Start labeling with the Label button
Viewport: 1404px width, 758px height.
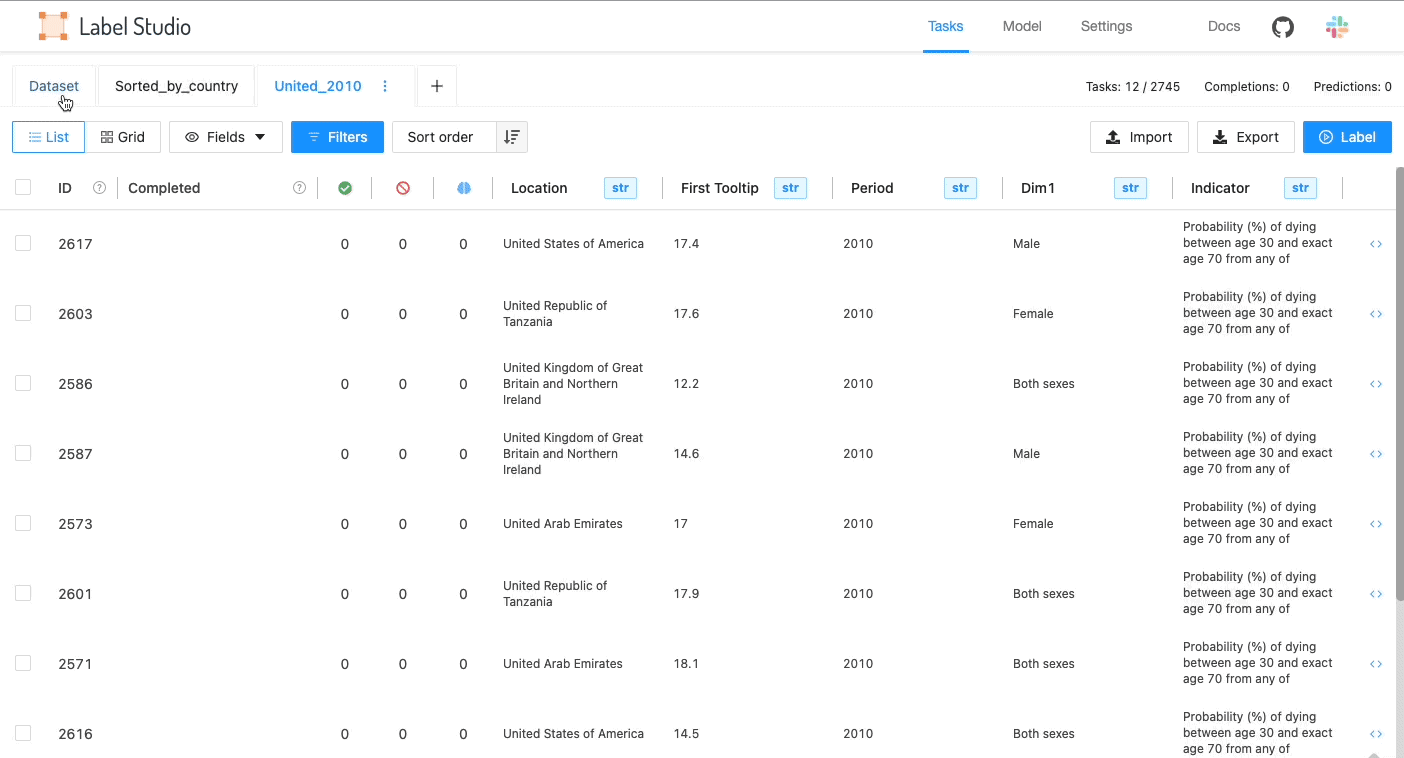coord(1347,137)
